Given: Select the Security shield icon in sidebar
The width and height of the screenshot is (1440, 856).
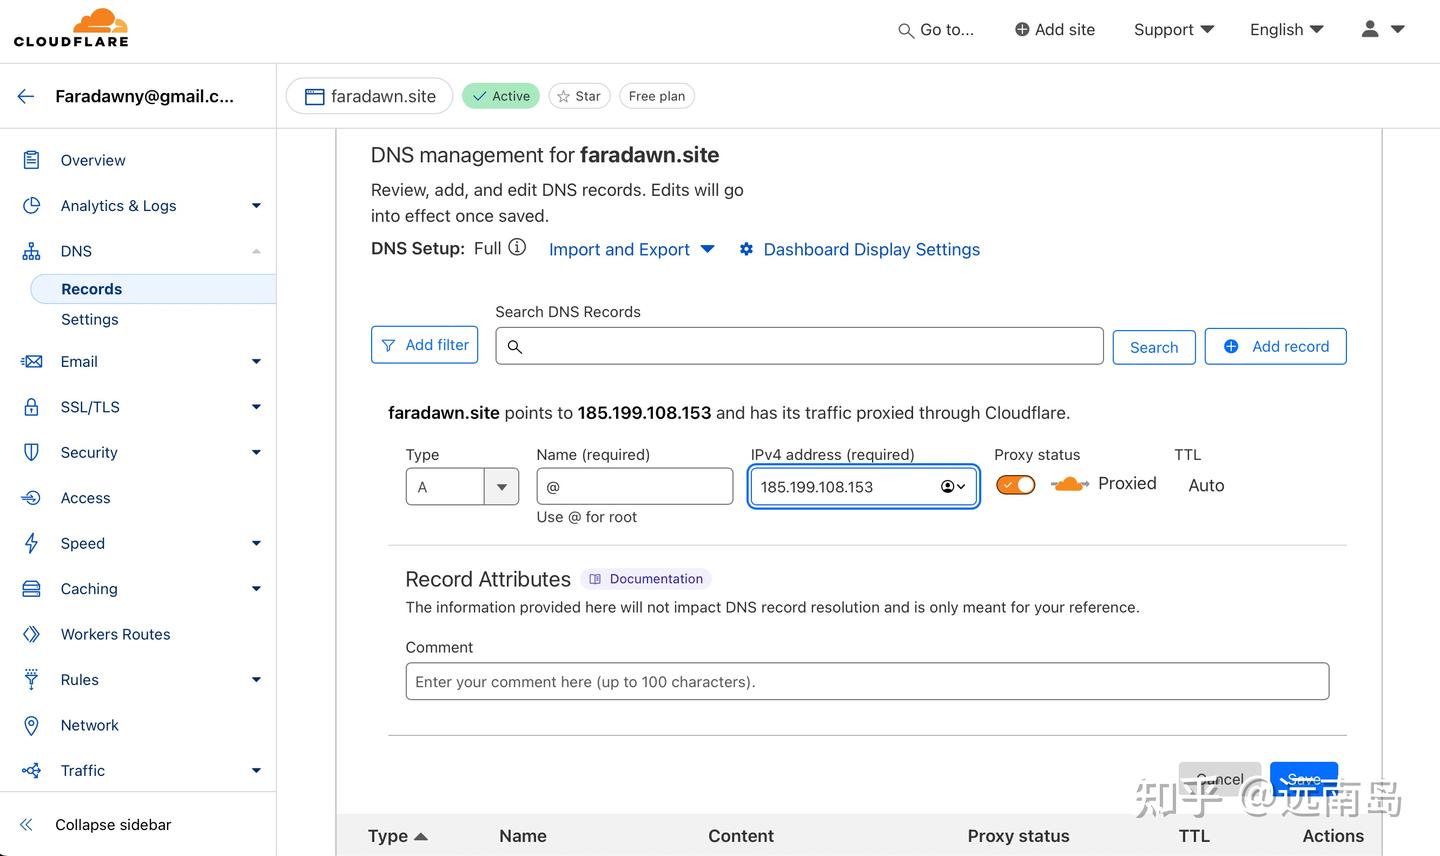Looking at the screenshot, I should click(31, 452).
